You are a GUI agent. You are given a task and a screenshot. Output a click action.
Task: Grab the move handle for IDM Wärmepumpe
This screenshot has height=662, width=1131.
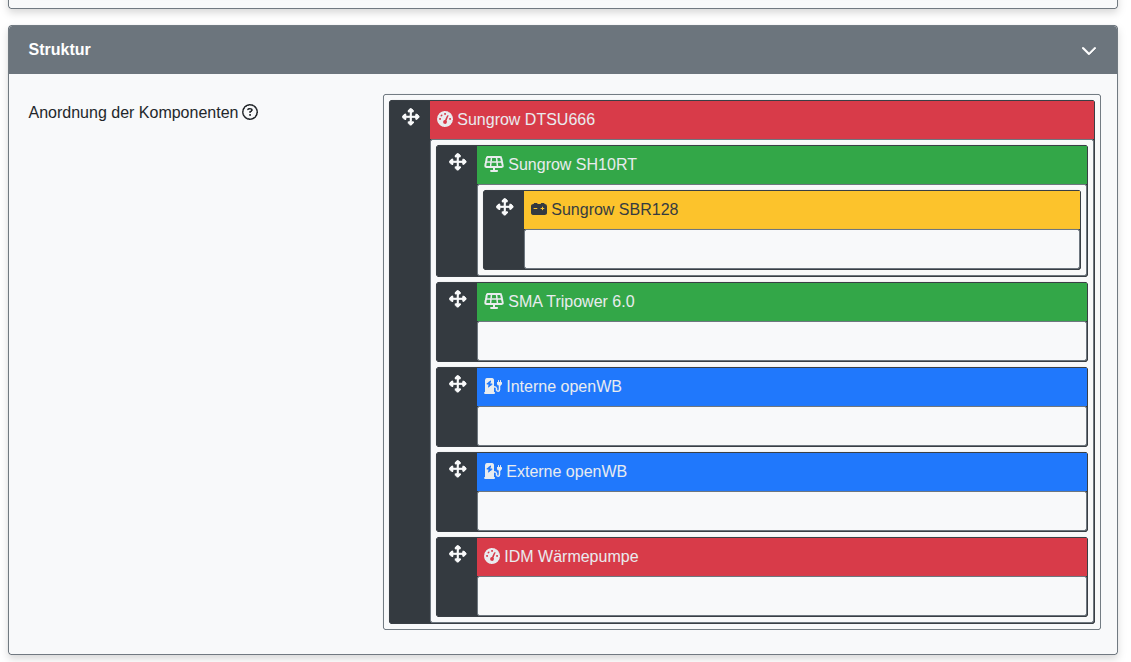point(457,554)
